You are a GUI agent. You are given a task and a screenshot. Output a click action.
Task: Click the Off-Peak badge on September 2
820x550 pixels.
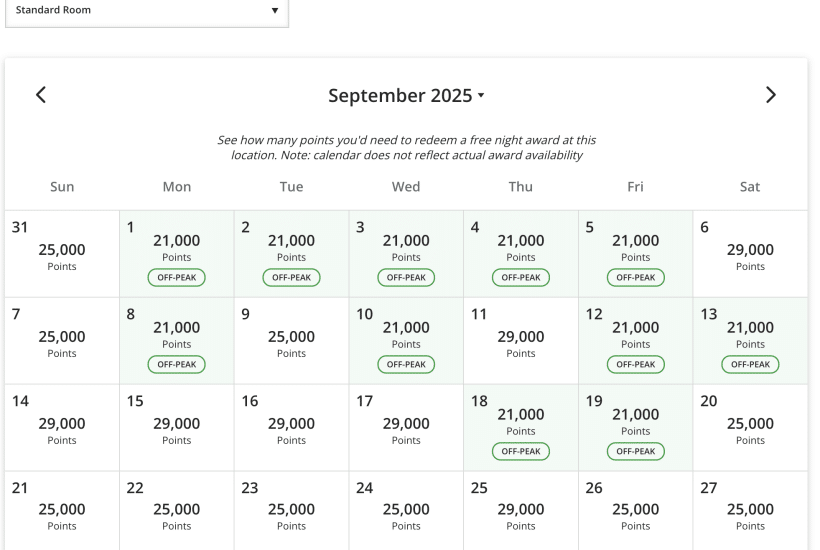291,277
